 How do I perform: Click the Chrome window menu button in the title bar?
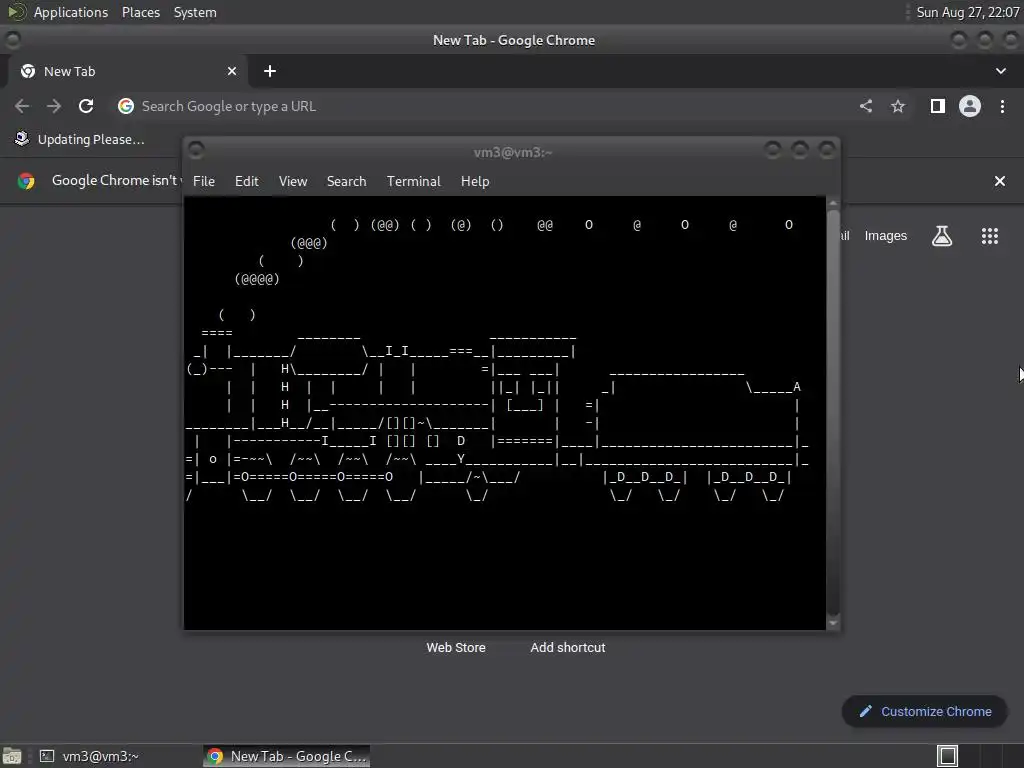coord(12,40)
